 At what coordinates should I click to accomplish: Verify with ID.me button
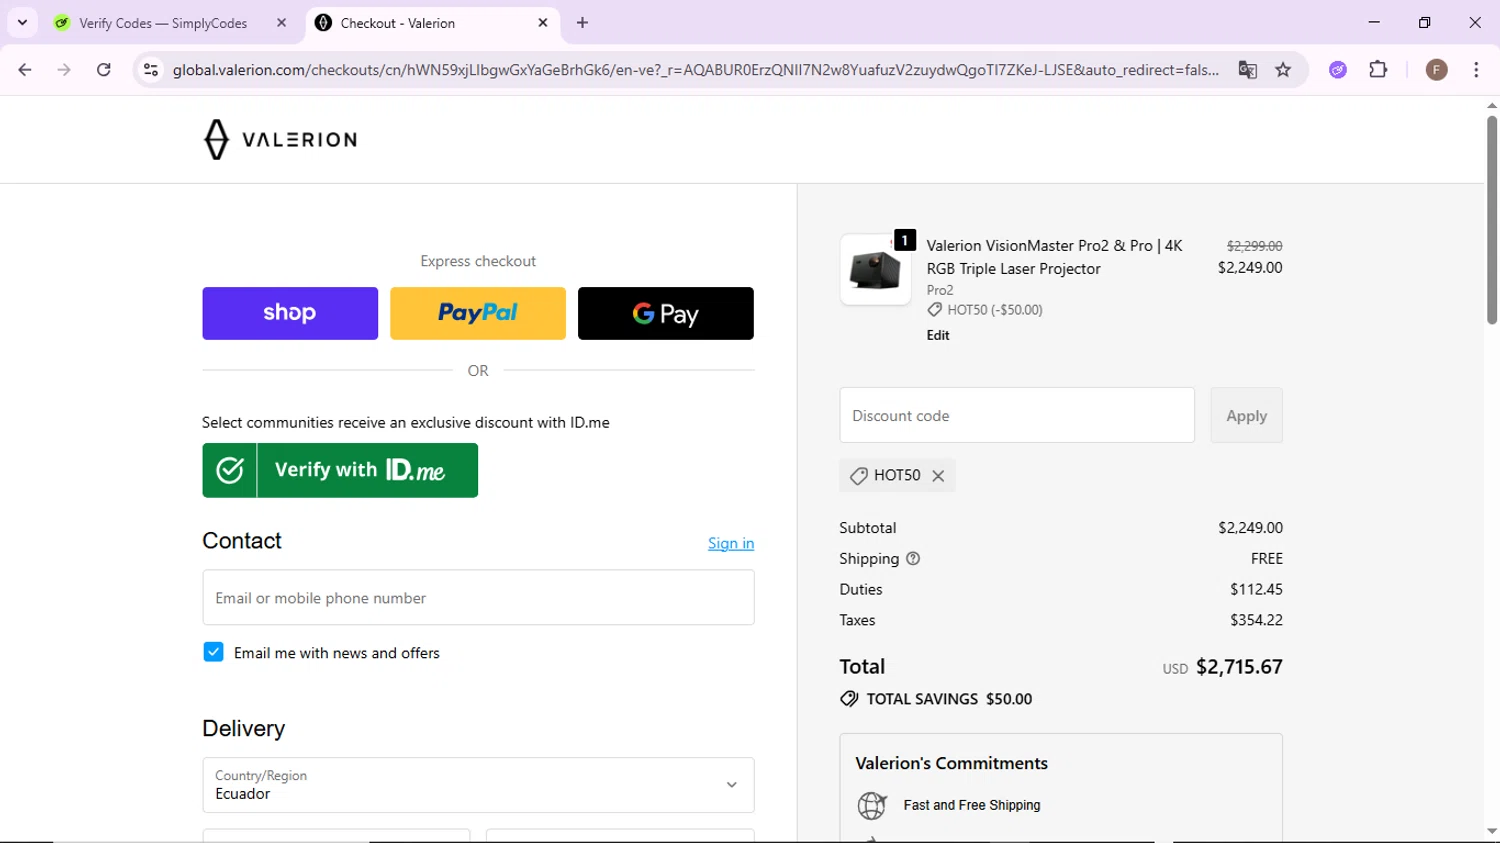pyautogui.click(x=340, y=470)
